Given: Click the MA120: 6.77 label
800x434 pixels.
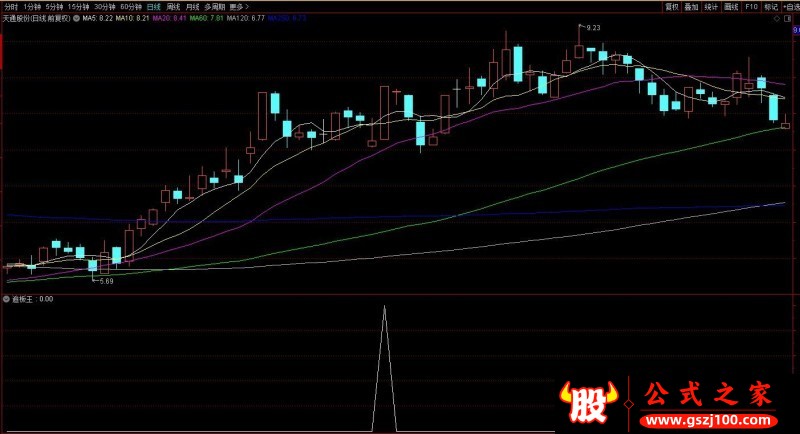Looking at the screenshot, I should 246,18.
